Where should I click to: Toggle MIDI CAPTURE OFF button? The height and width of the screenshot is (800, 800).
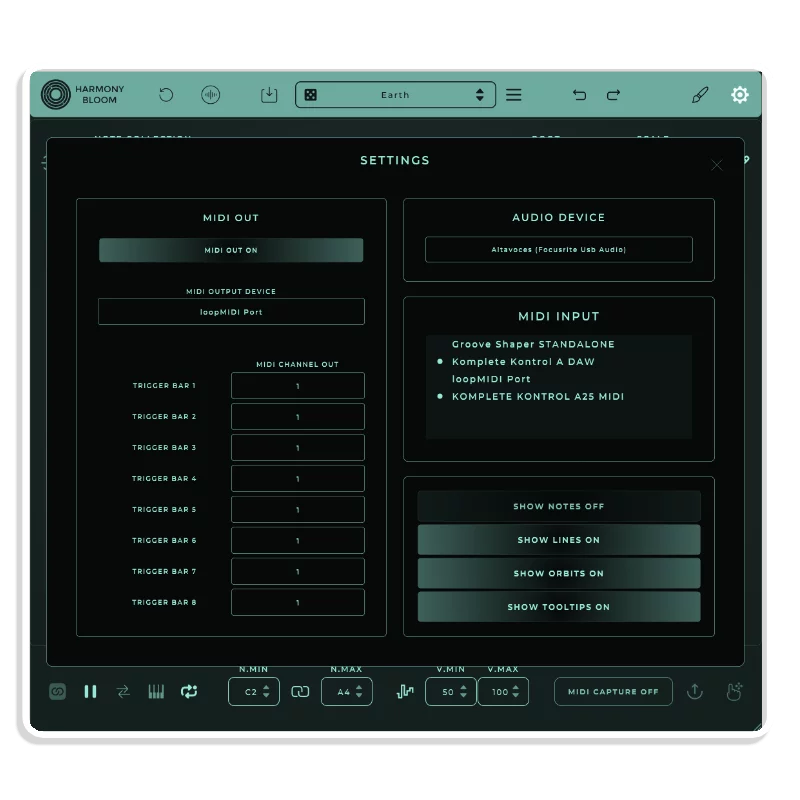[613, 692]
